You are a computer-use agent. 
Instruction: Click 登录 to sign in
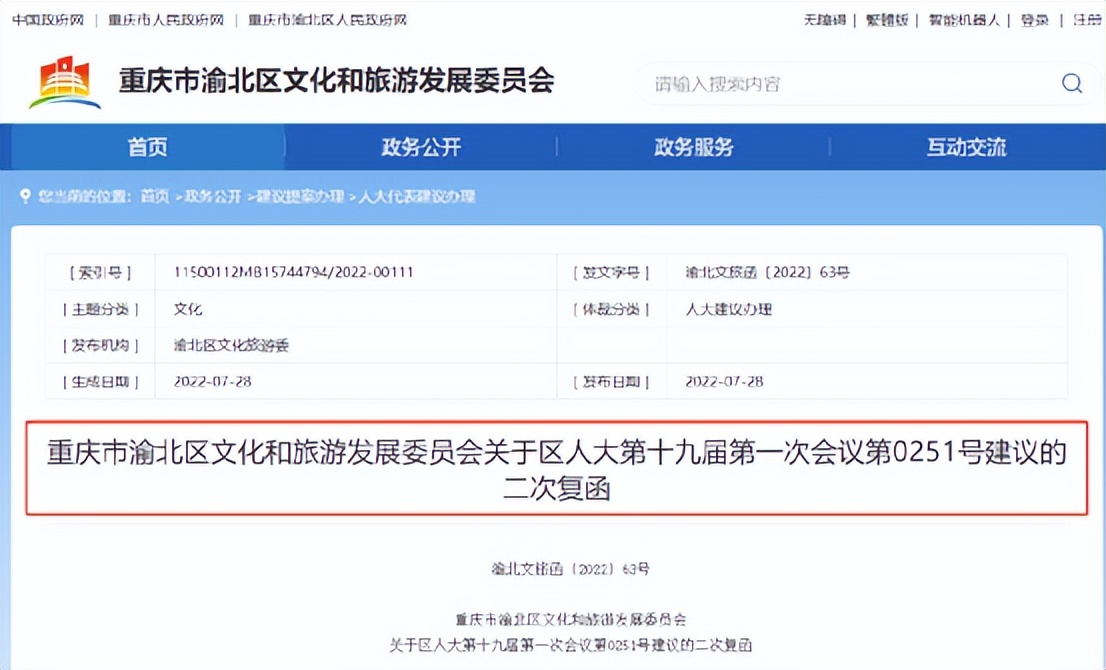1033,20
